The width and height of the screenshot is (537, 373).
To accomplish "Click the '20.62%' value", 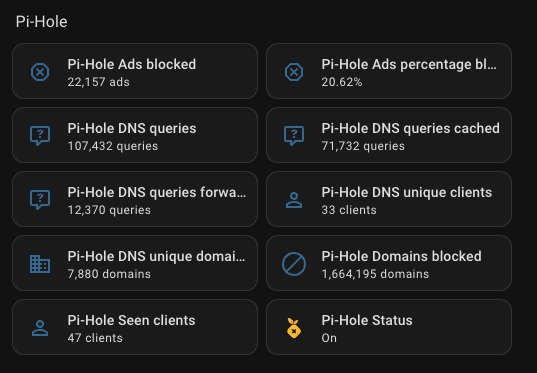I will pos(342,82).
